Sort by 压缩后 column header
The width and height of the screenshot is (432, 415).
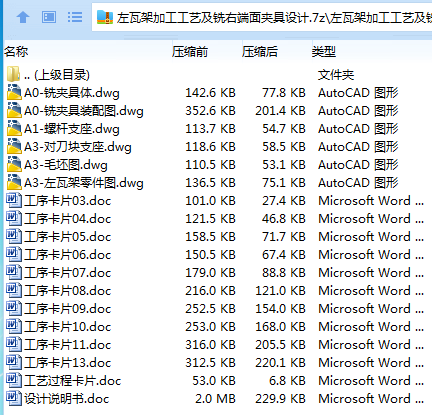coord(260,52)
